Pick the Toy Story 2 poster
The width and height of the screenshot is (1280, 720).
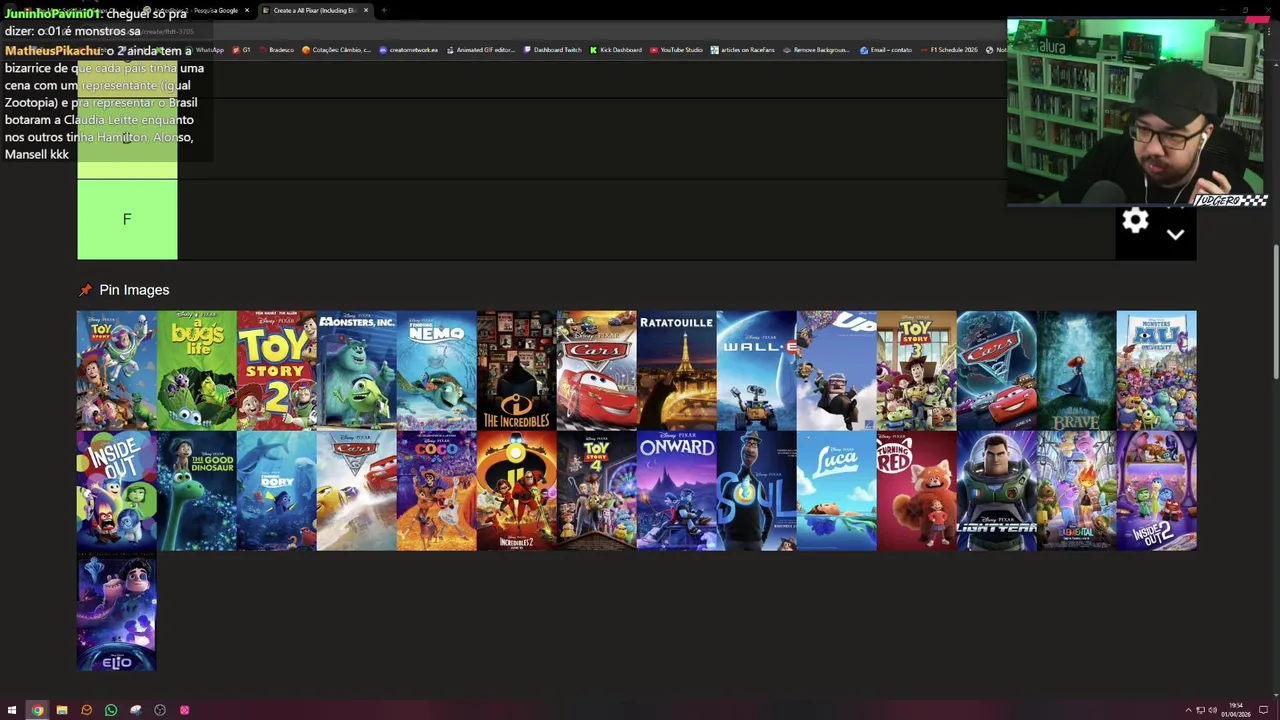tap(277, 371)
